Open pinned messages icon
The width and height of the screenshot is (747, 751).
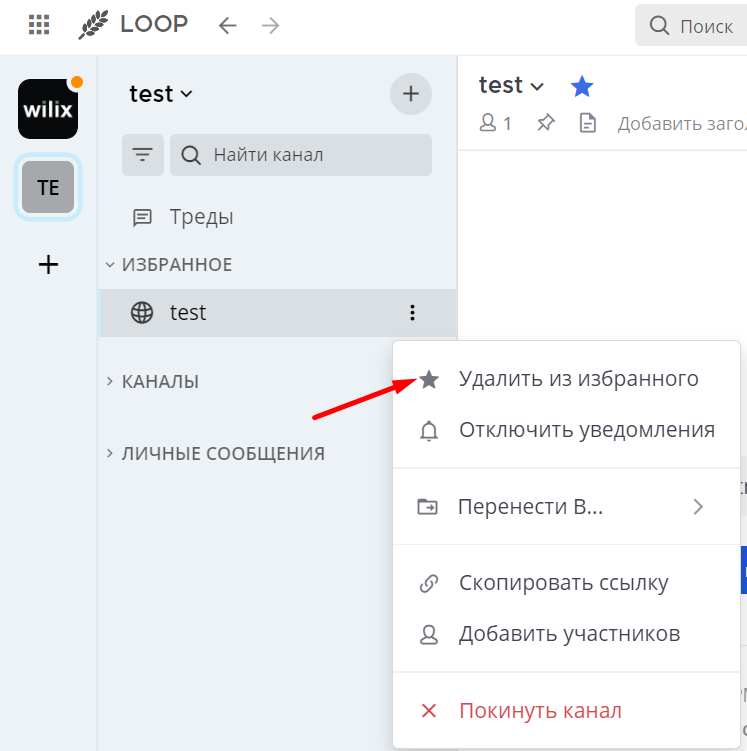pyautogui.click(x=545, y=123)
